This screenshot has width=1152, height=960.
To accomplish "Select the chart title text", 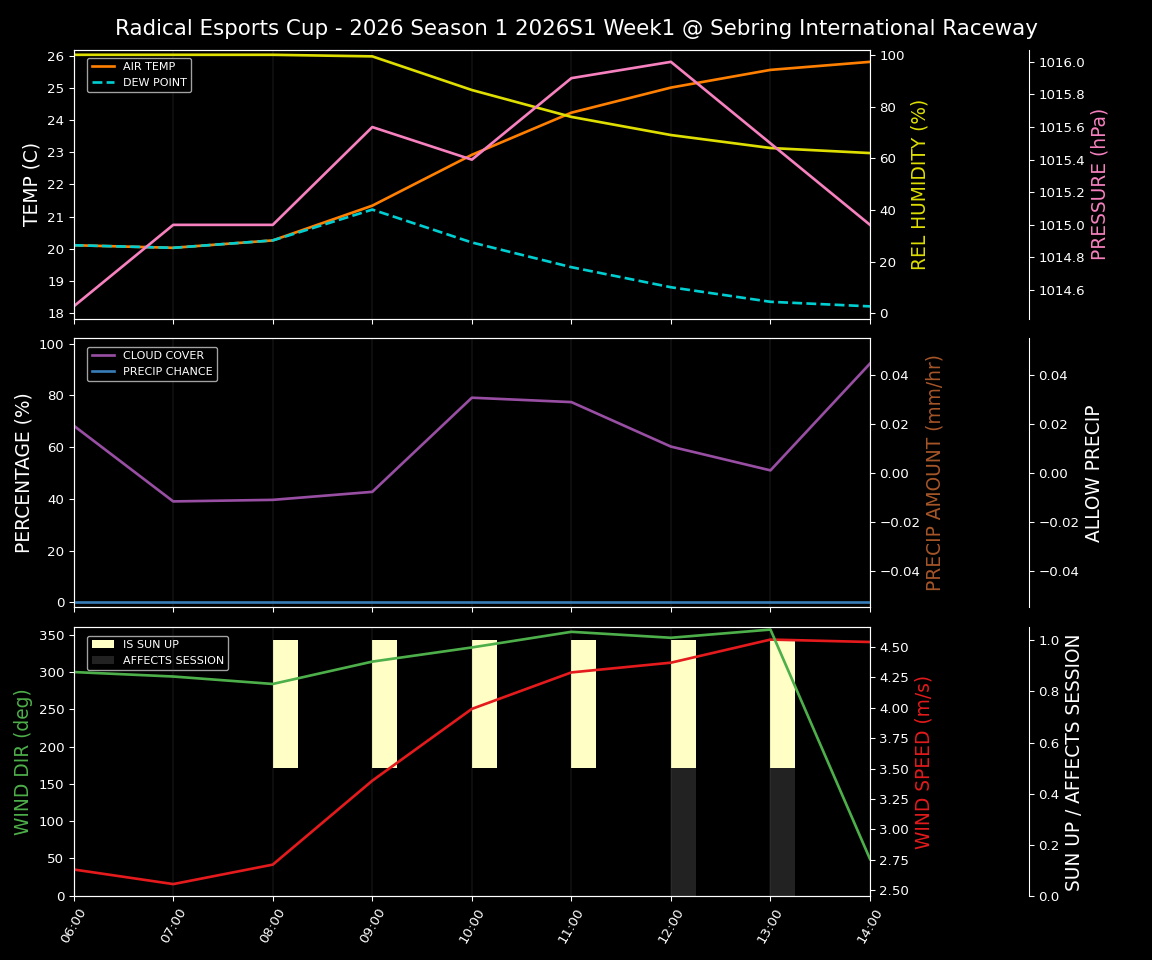I will coord(576,27).
